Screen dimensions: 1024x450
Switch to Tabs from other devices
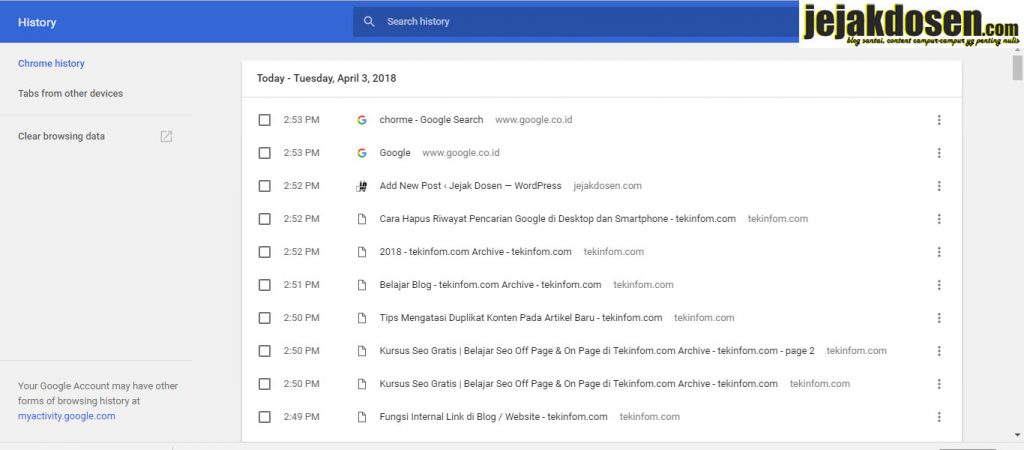point(71,93)
